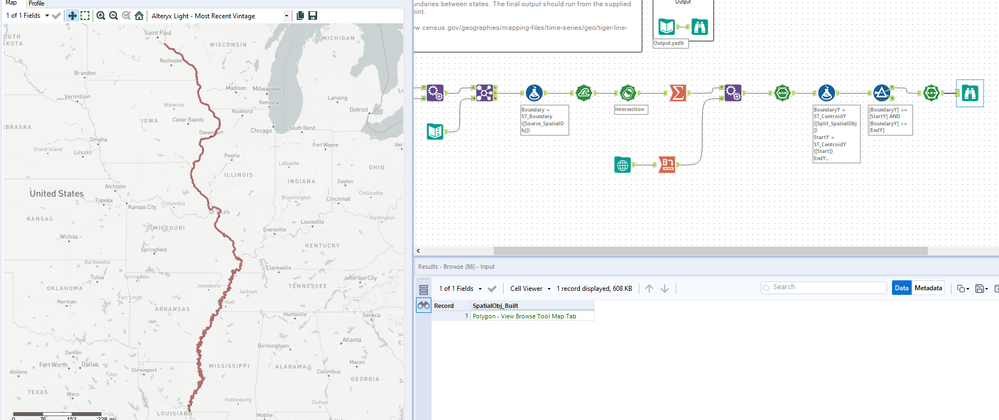This screenshot has height=420, width=999.
Task: Select the Browse tool in Output container
Action: [700, 27]
